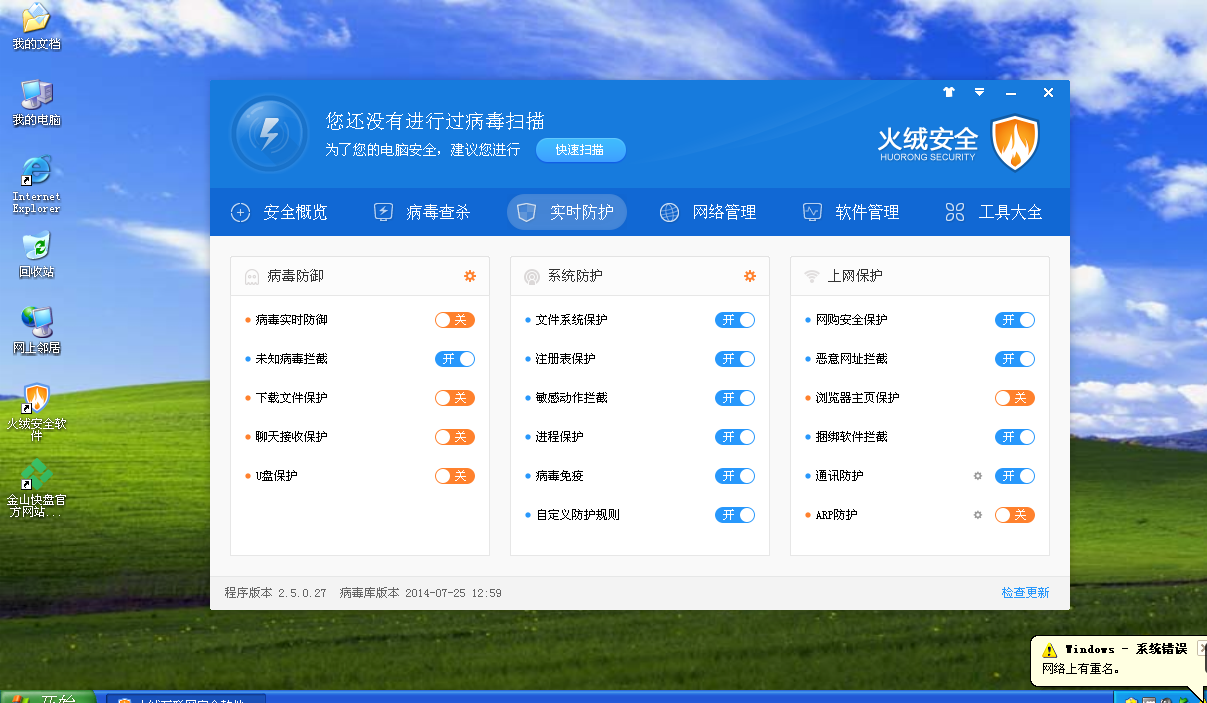
Task: Click the 快速扫描 button
Action: click(580, 150)
